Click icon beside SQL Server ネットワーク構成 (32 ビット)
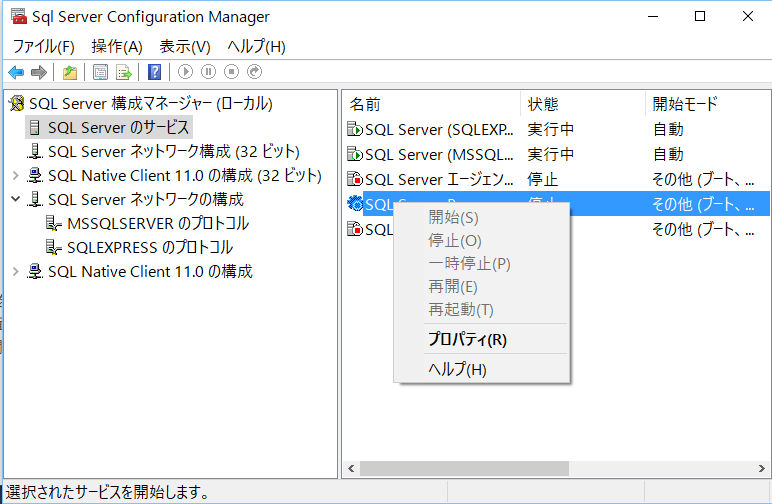772x504 pixels. (x=35, y=152)
